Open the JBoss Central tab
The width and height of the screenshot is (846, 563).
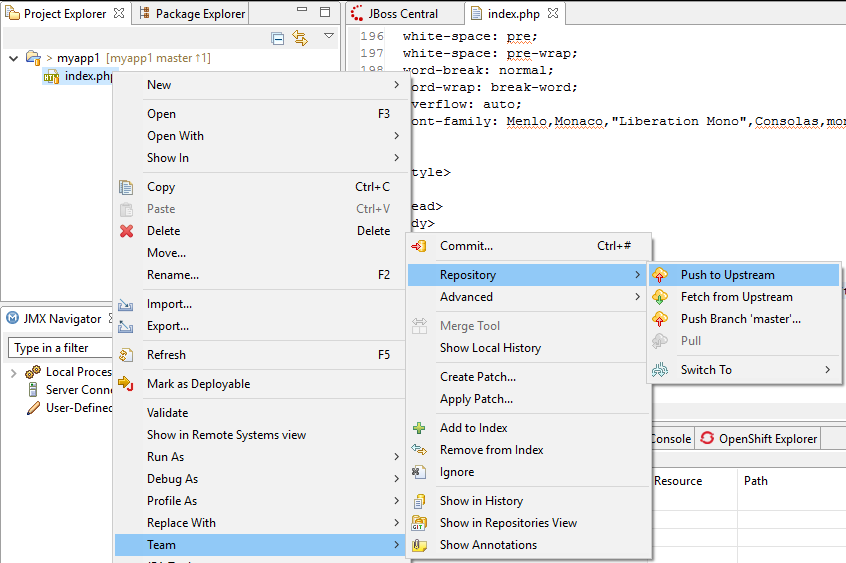[402, 13]
